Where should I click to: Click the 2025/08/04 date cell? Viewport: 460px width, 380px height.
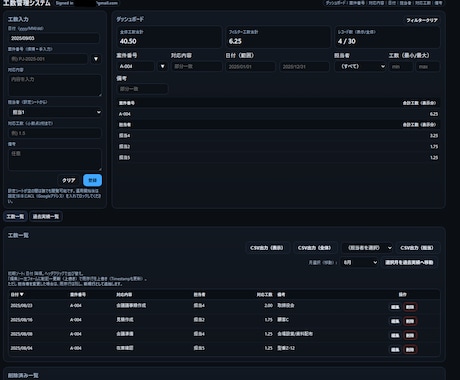(x=21, y=348)
